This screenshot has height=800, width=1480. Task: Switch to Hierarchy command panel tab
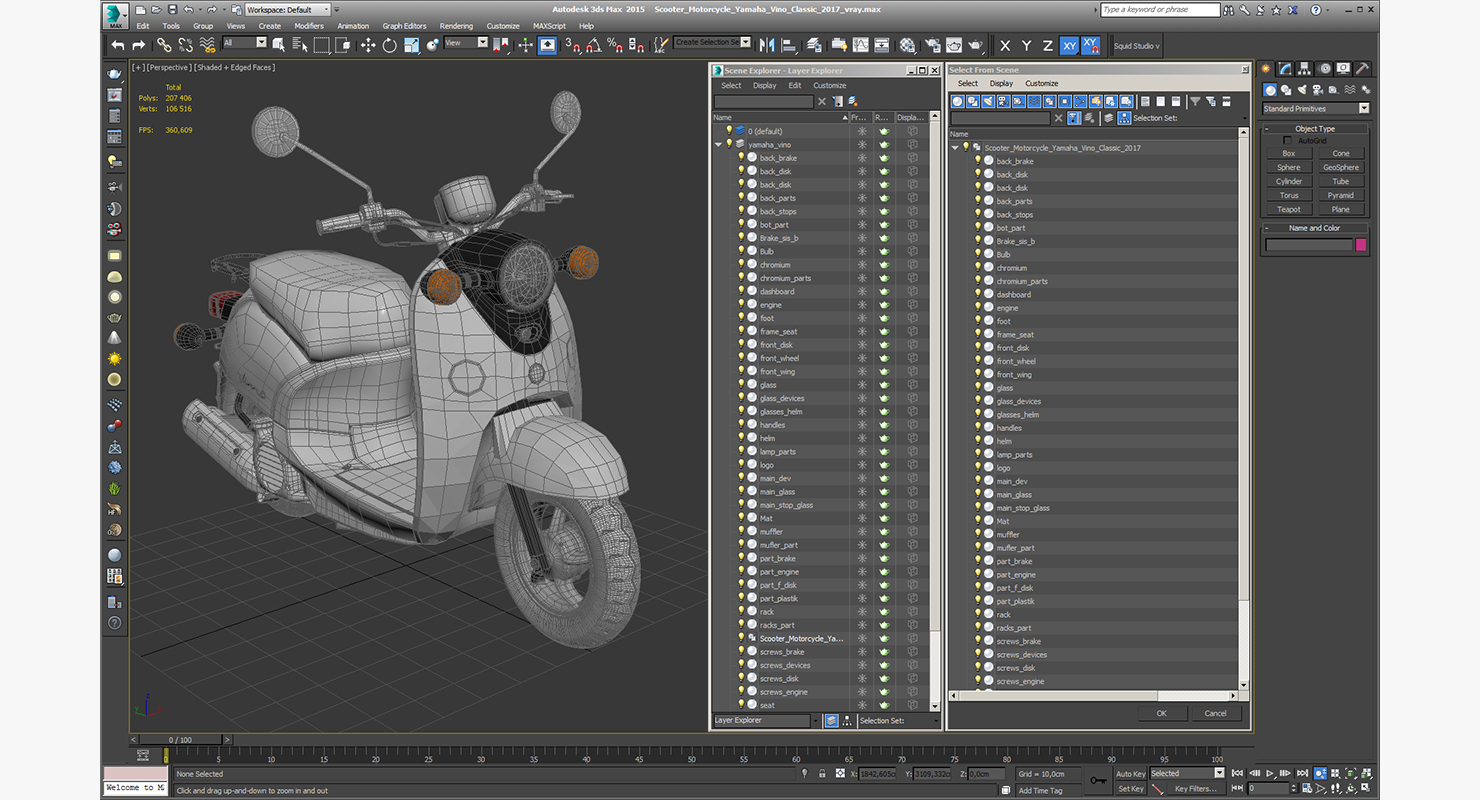(x=1304, y=69)
